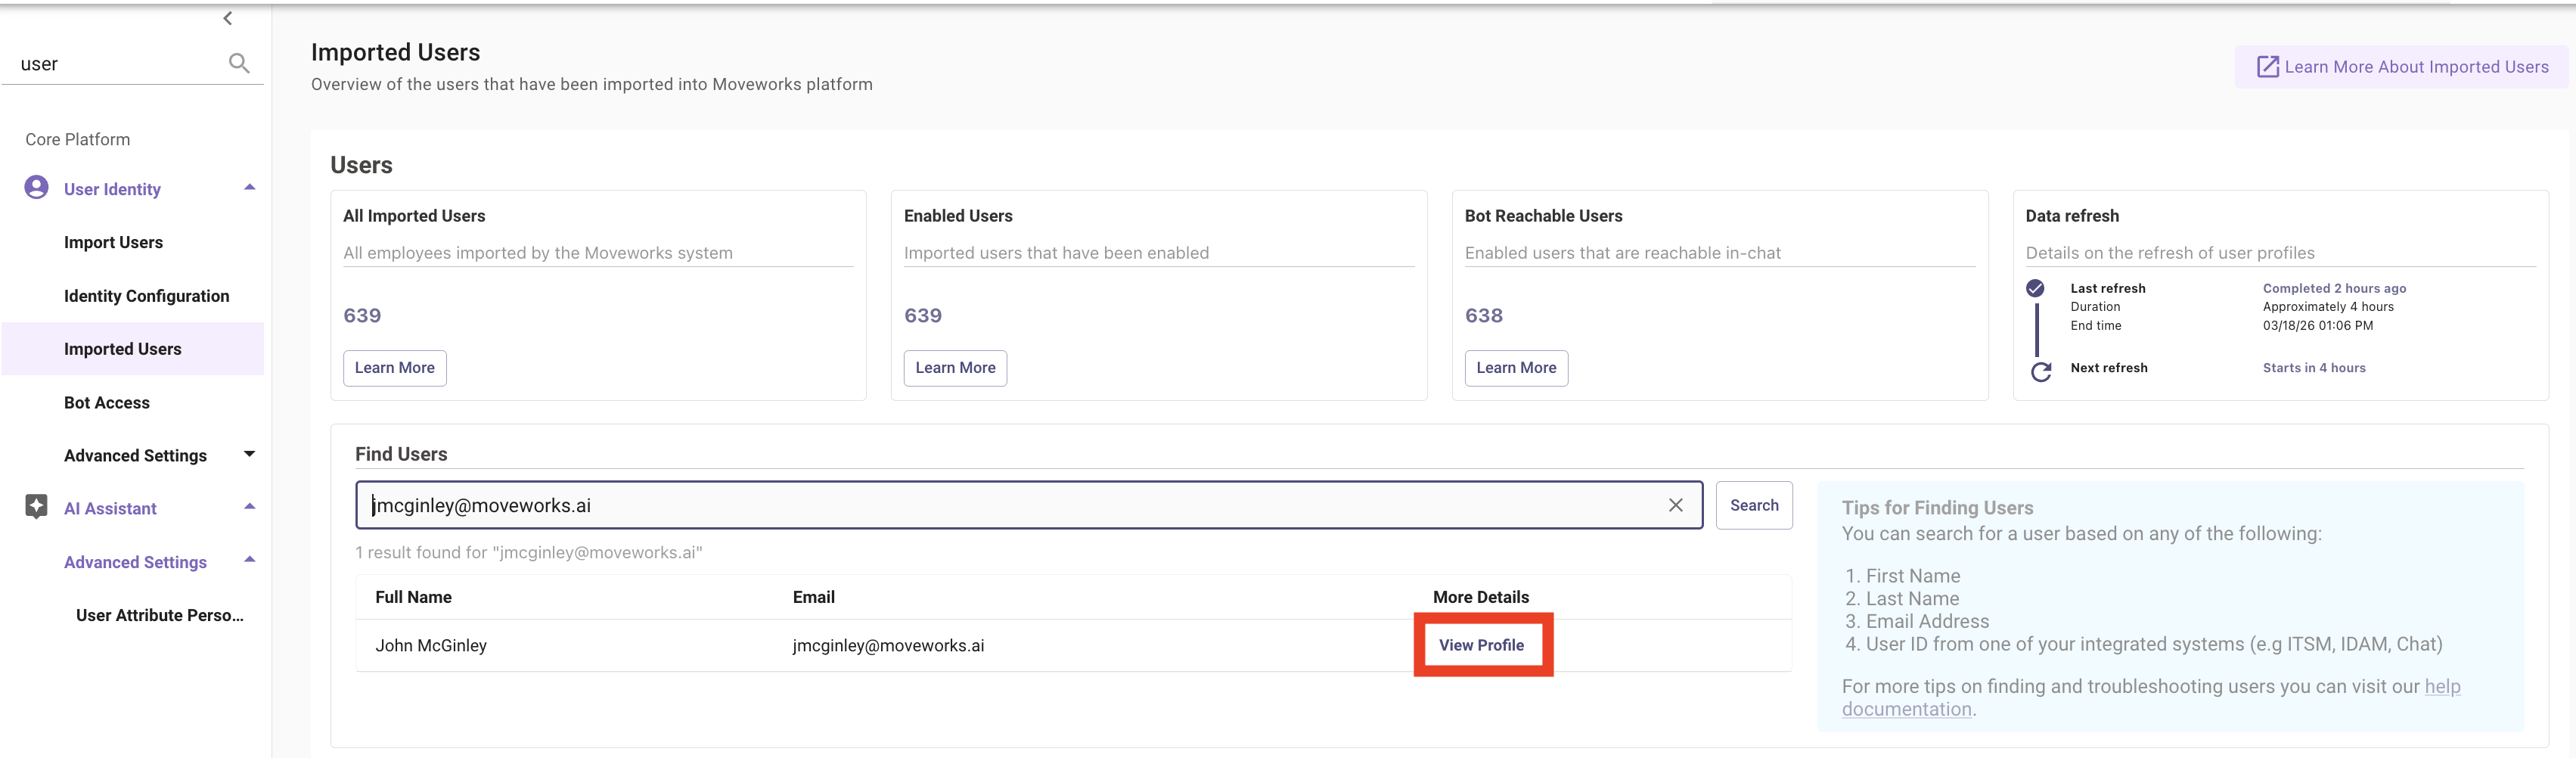
Task: Click the Last refresh checkmark icon
Action: (2034, 288)
